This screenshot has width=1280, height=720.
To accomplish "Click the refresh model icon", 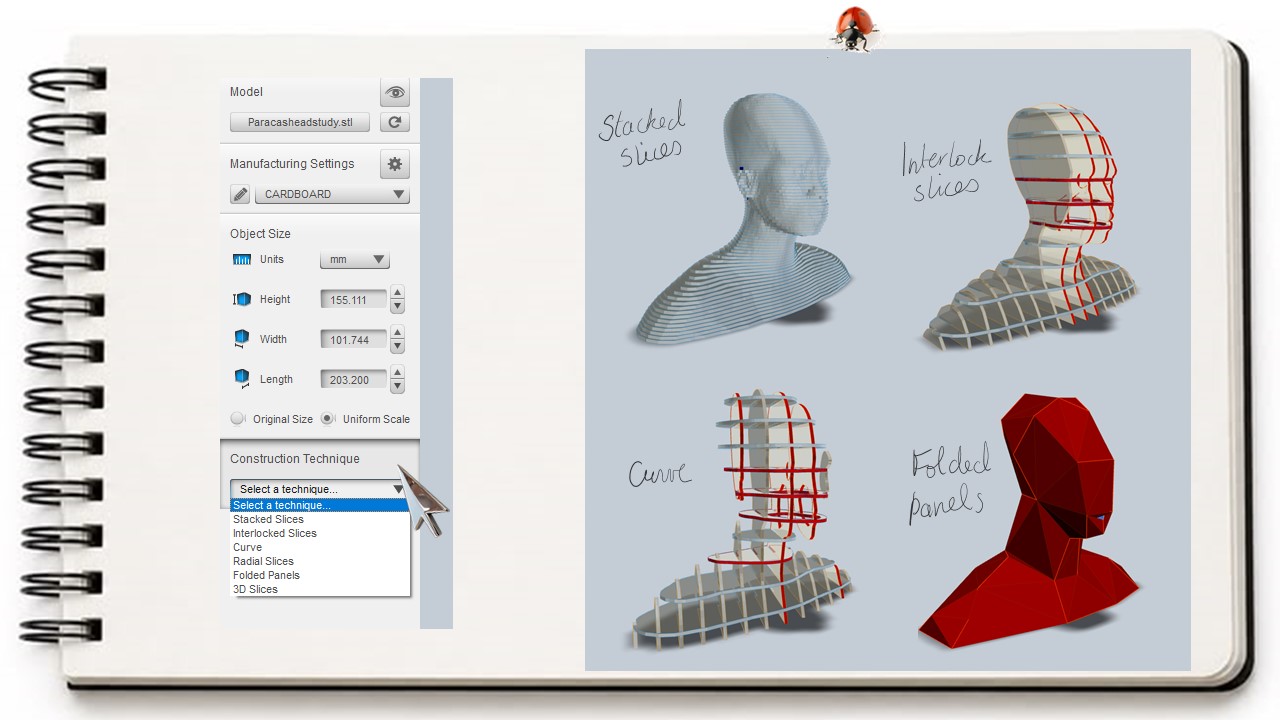I will [395, 122].
